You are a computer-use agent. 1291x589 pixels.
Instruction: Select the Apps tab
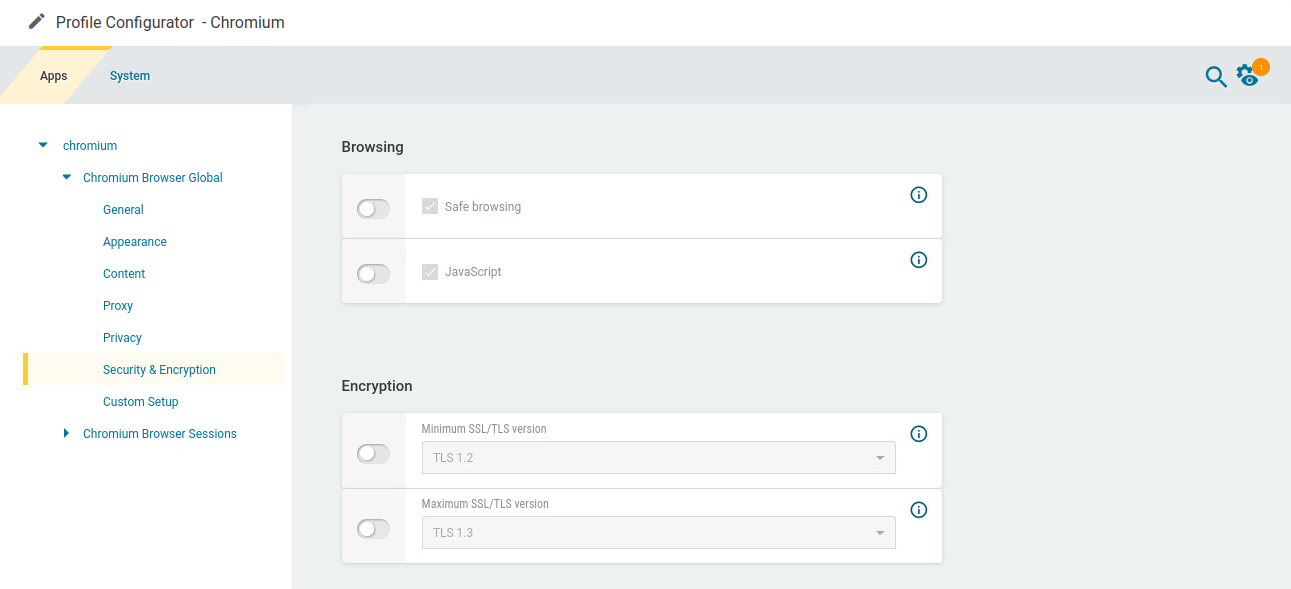(x=54, y=76)
